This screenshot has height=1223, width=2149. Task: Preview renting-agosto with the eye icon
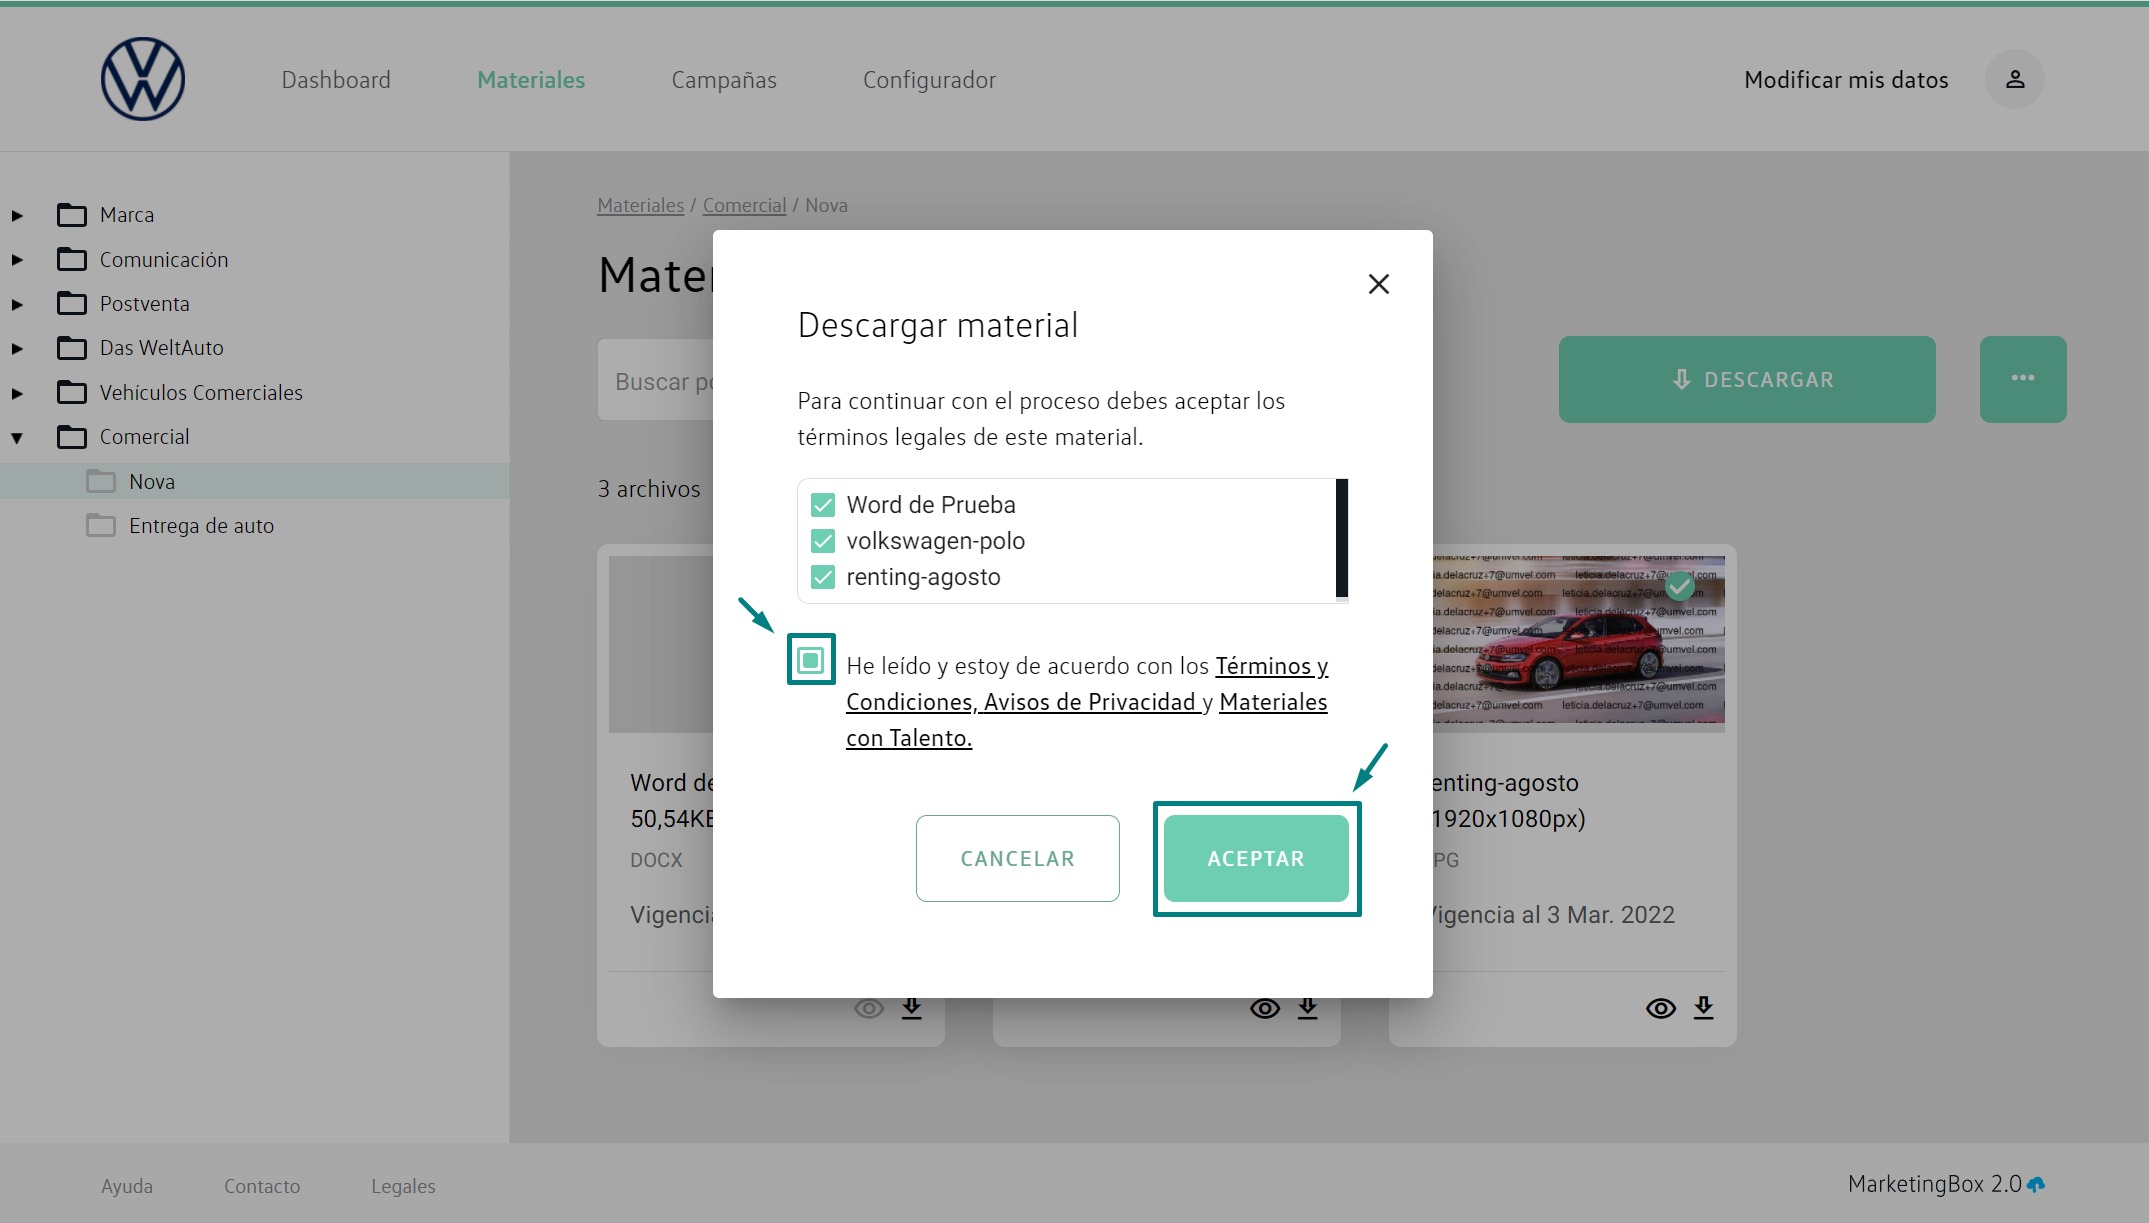pos(1660,1008)
